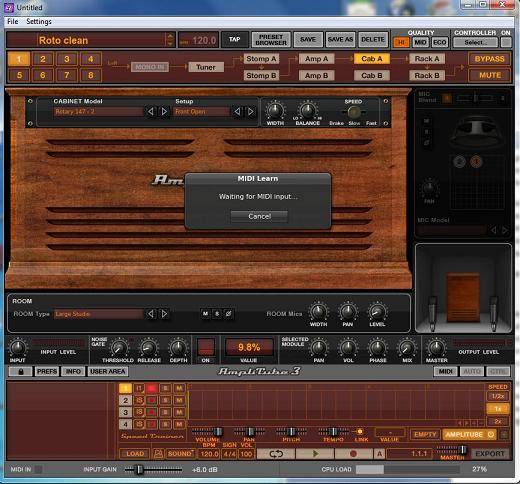Open the Settings menu
The image size is (520, 484).
point(39,22)
